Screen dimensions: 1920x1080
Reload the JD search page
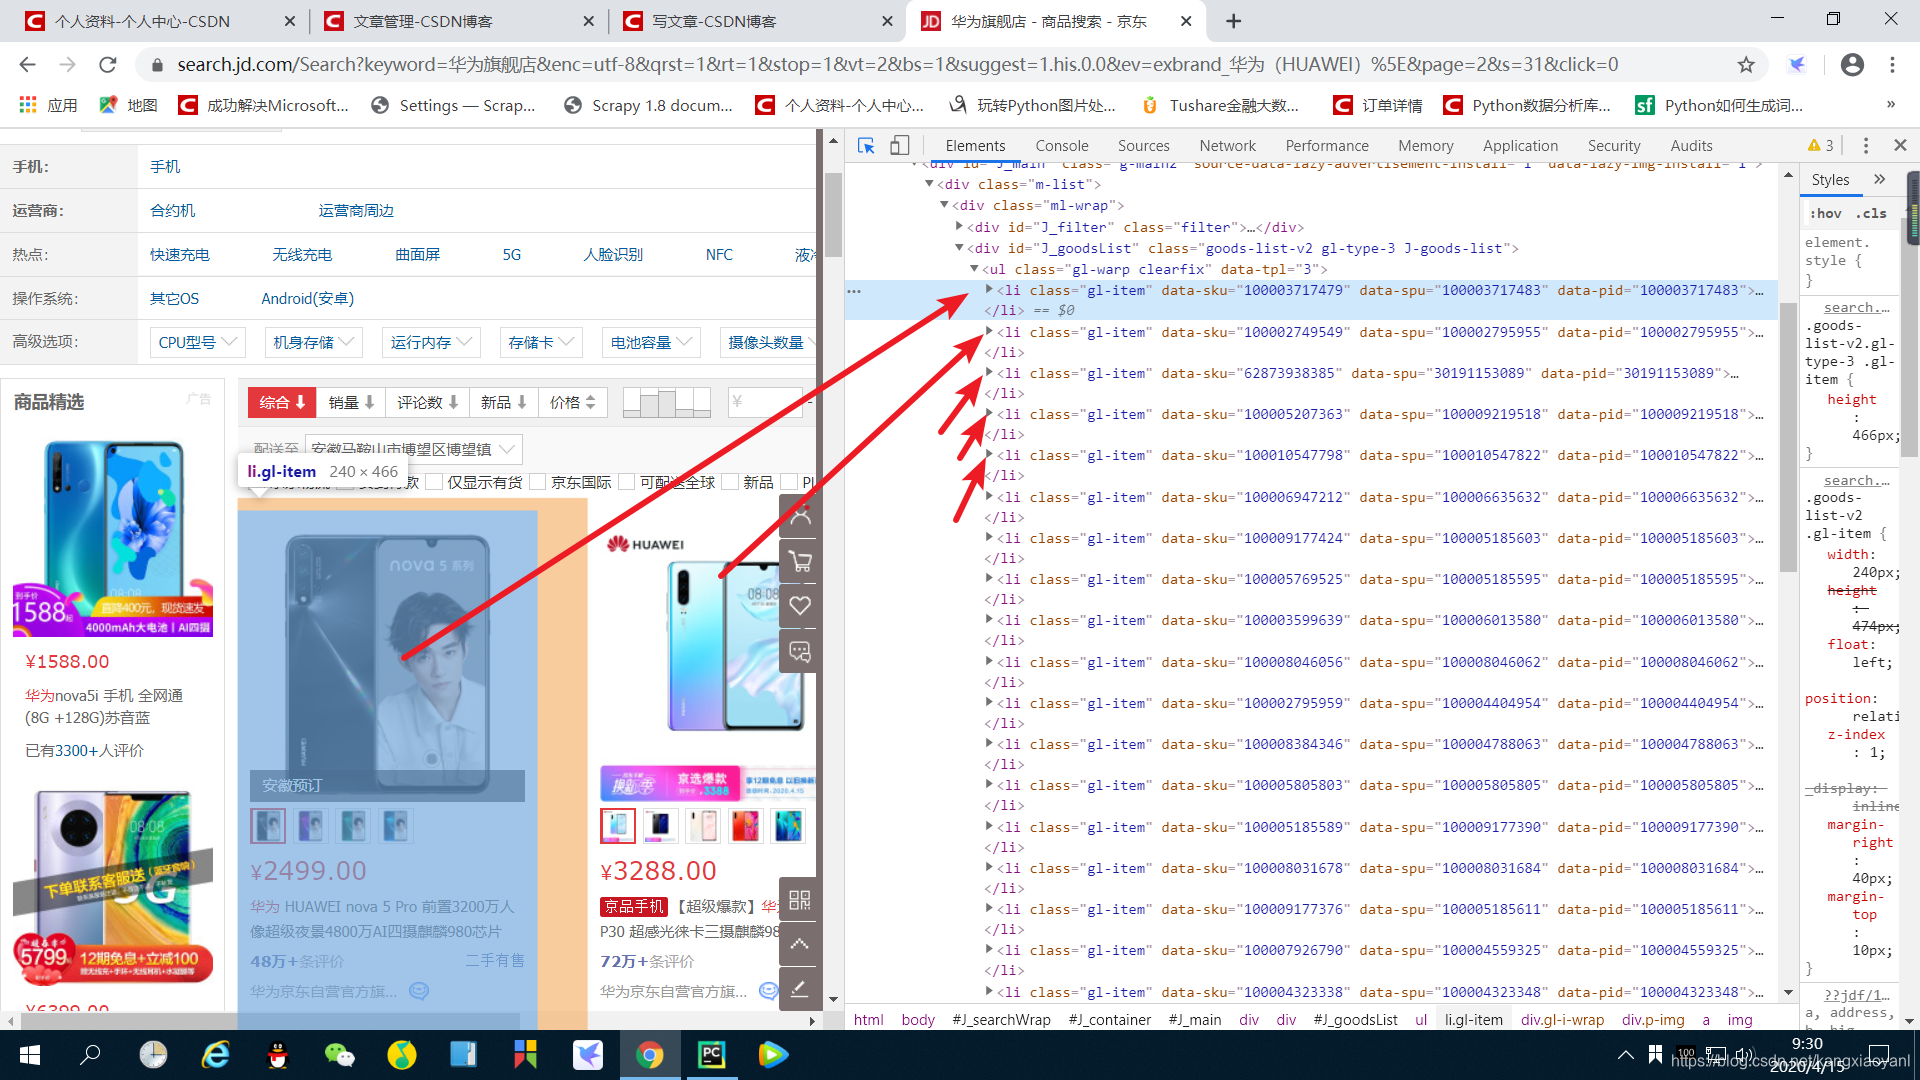[108, 65]
